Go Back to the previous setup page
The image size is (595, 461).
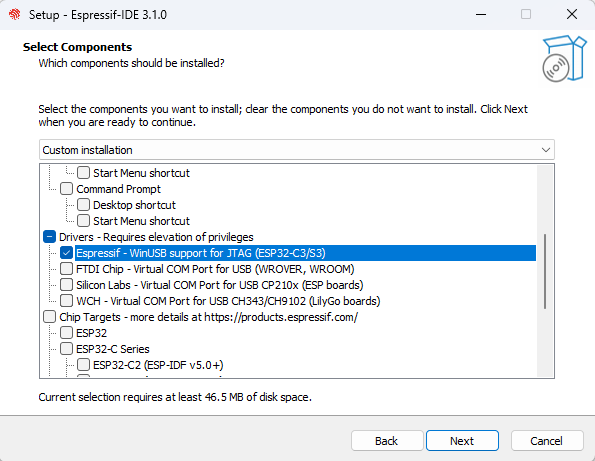coord(387,441)
